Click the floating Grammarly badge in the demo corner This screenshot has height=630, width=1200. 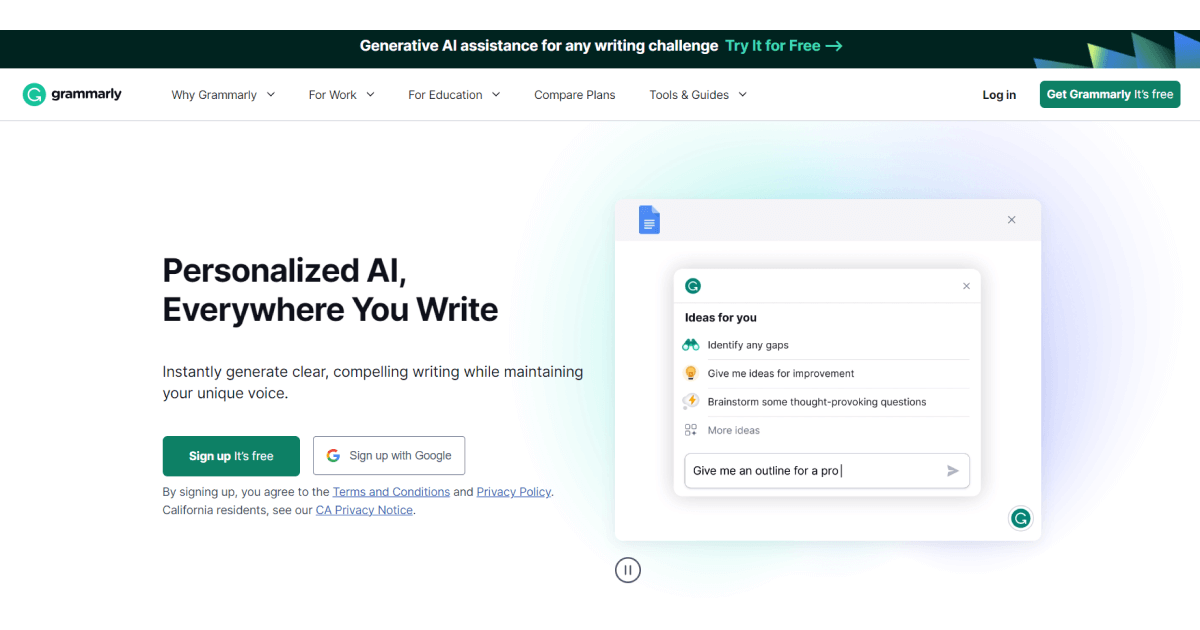(x=1020, y=518)
